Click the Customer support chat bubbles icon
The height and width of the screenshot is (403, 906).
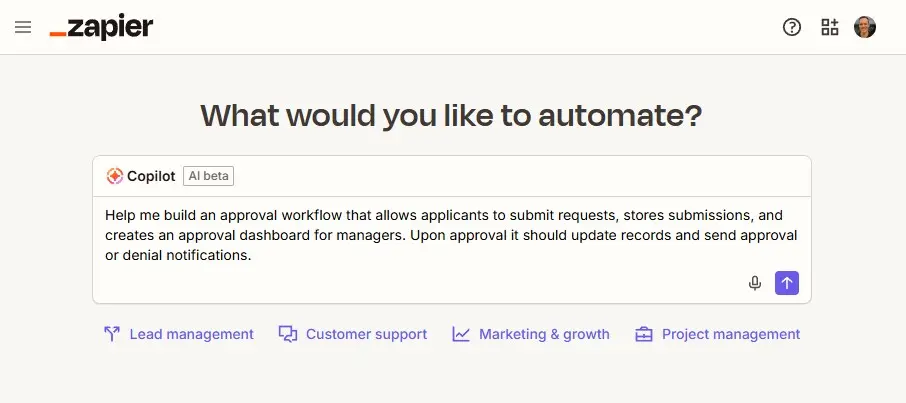pyautogui.click(x=288, y=334)
